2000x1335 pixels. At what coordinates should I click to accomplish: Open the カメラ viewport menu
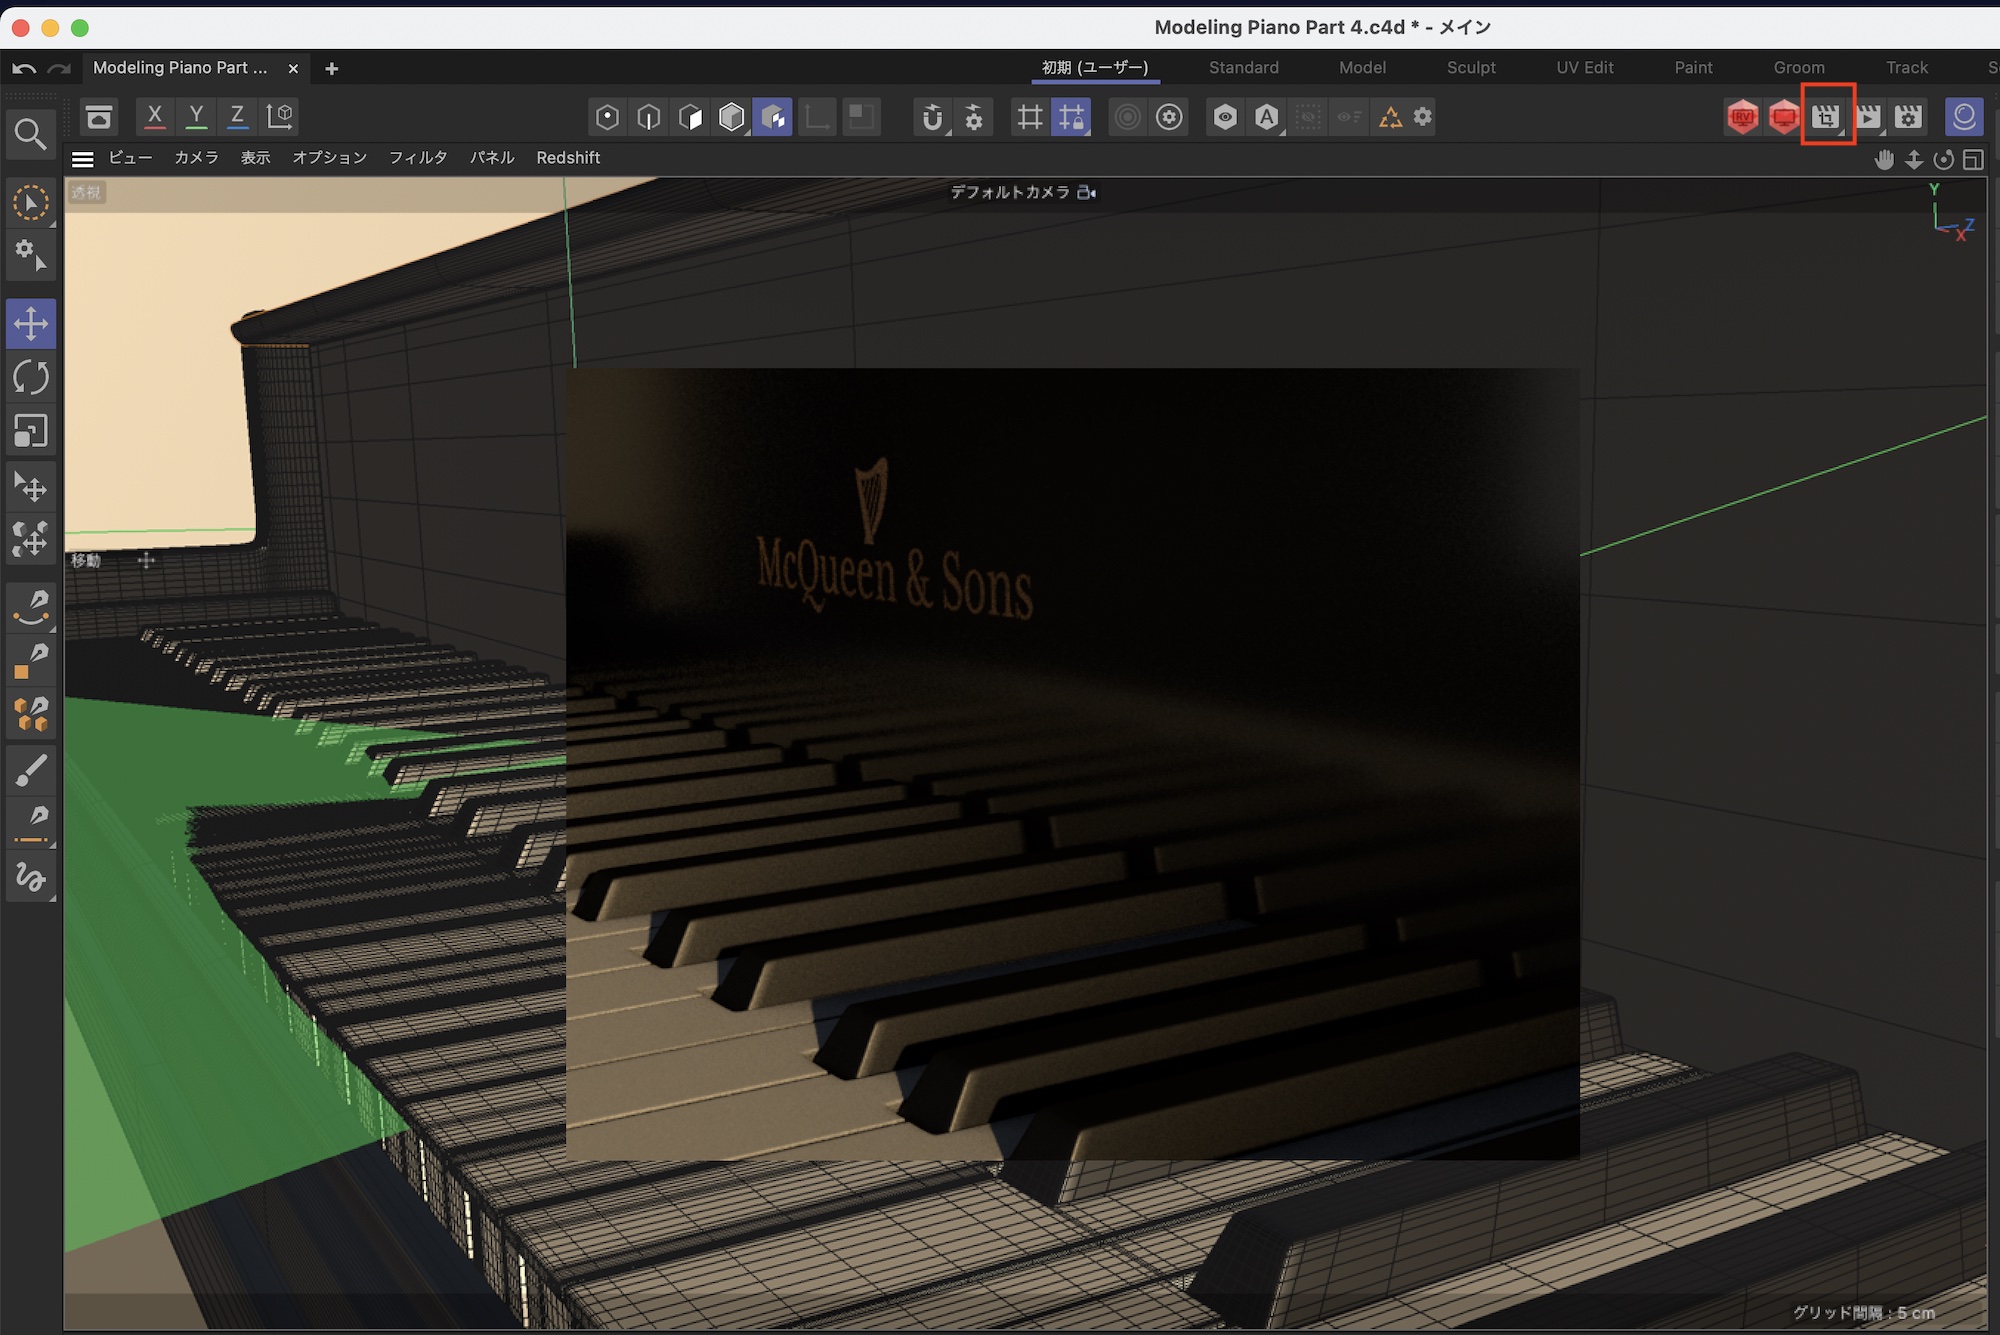click(196, 158)
